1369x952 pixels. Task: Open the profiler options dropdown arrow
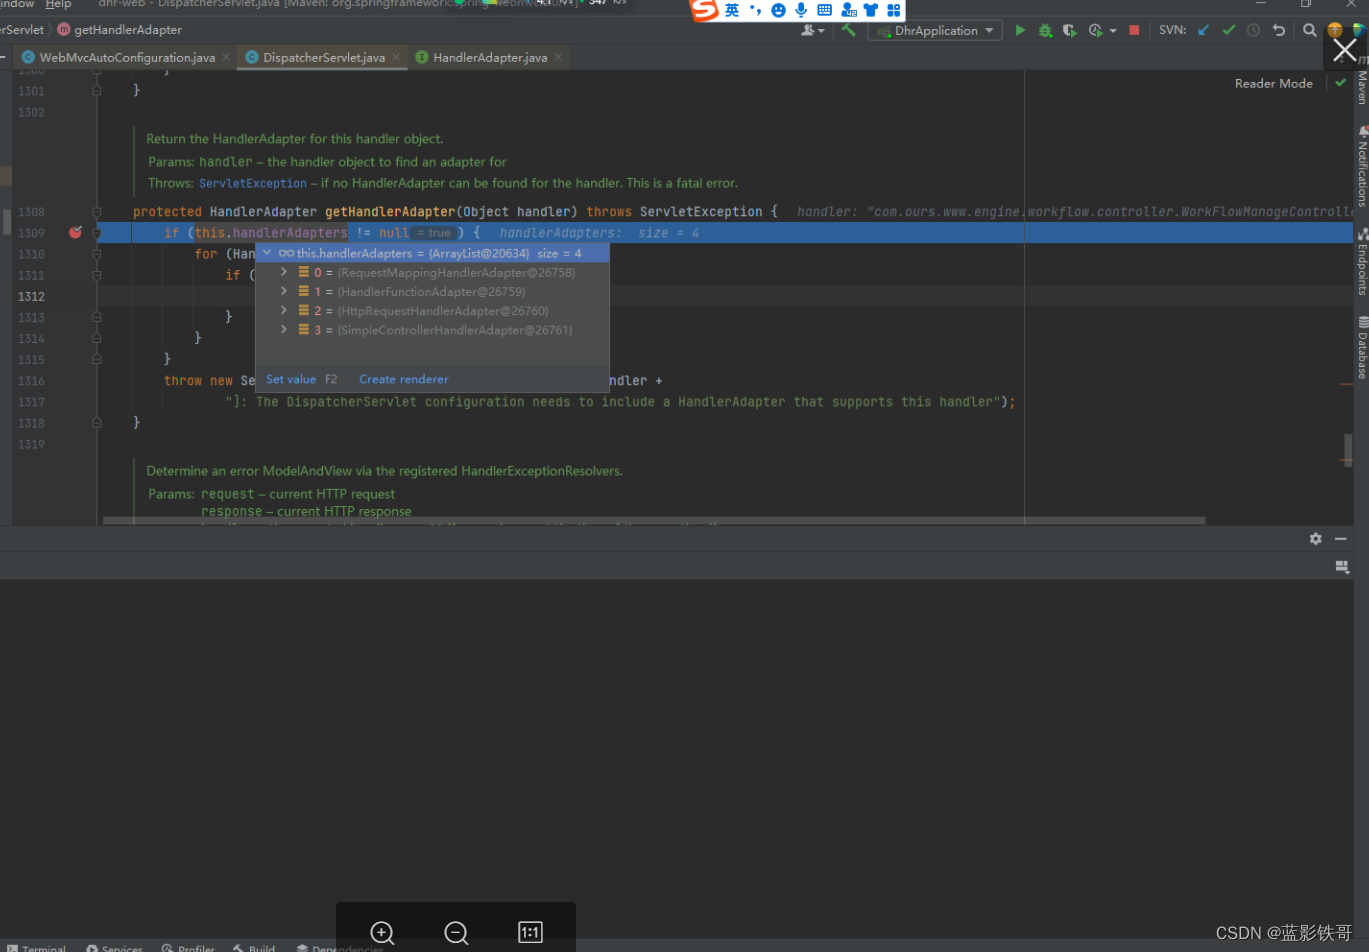coord(1113,31)
